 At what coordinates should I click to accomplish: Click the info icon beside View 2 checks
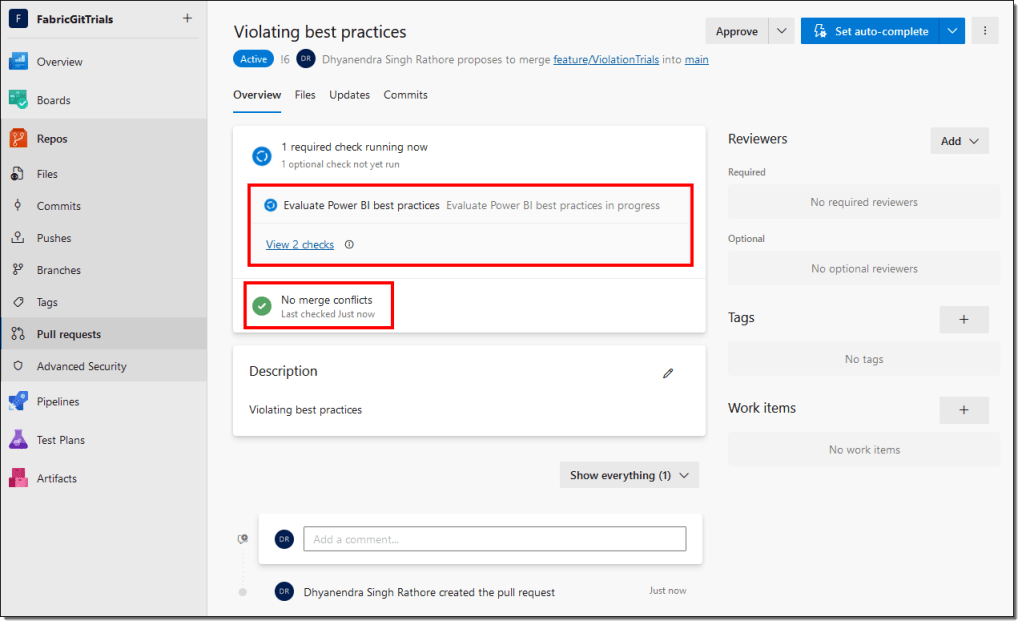pyautogui.click(x=349, y=245)
